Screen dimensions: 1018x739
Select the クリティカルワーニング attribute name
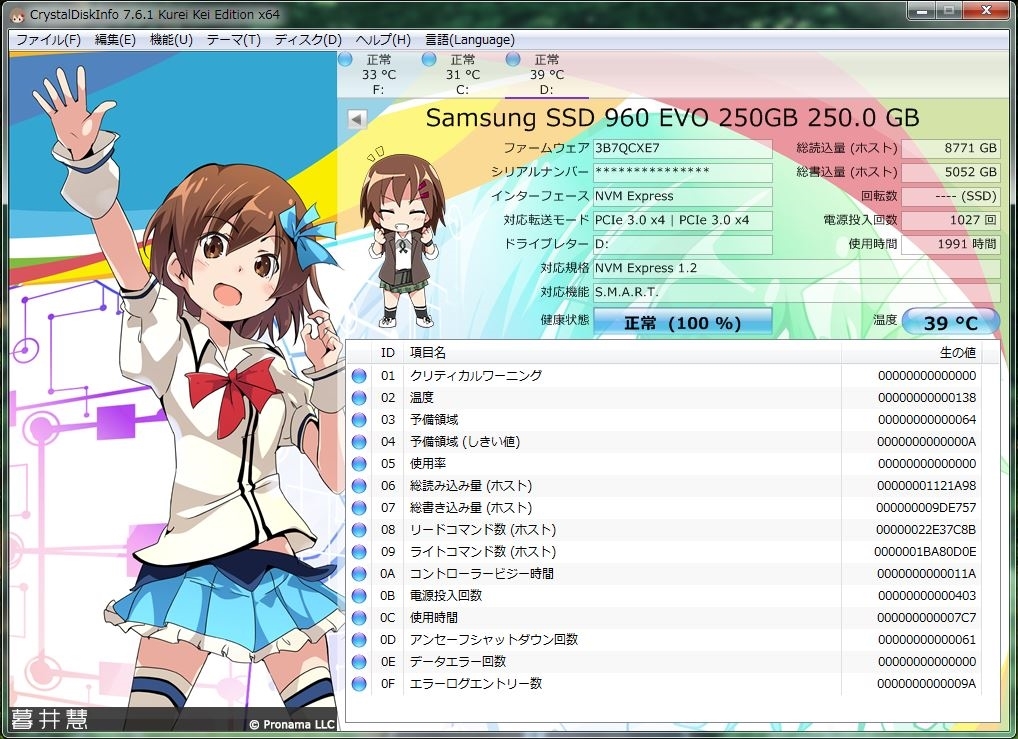click(x=475, y=375)
